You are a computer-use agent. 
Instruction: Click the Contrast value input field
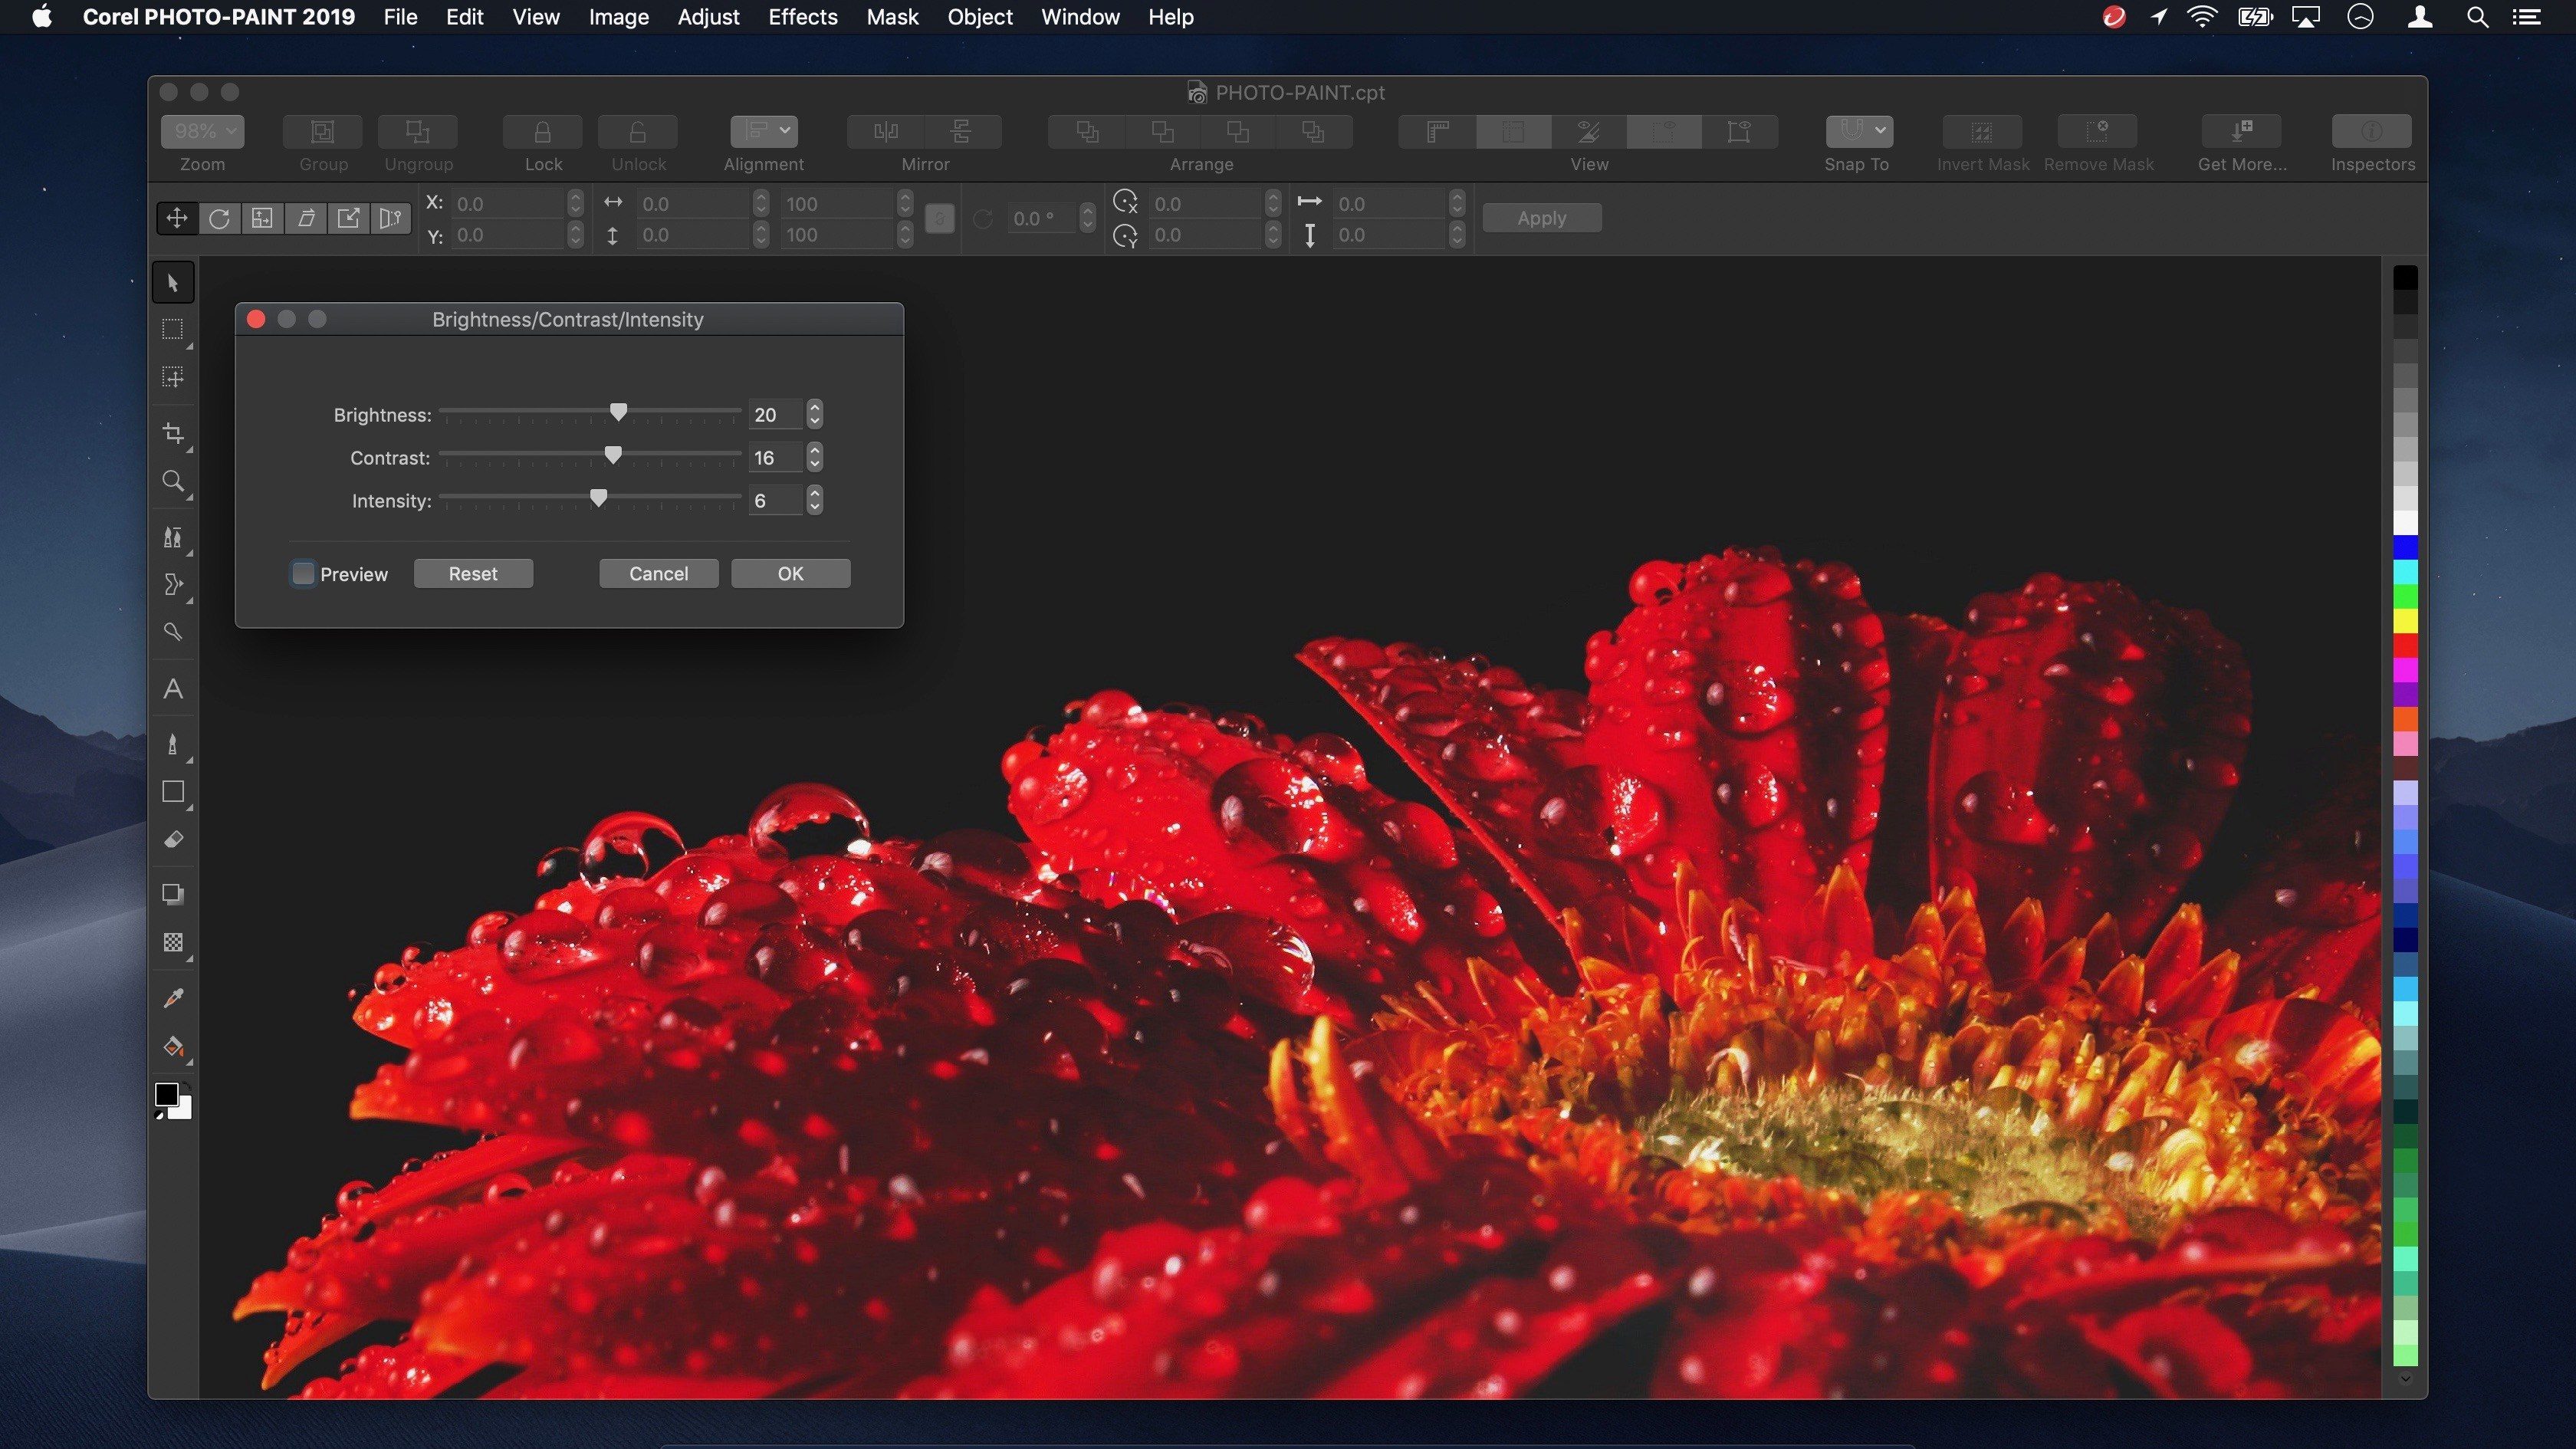point(773,456)
